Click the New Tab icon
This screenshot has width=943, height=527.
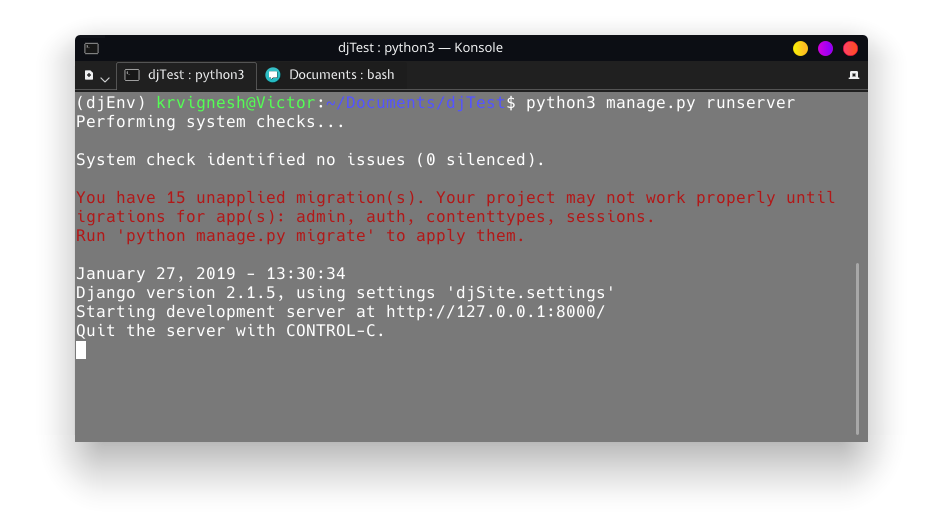(89, 75)
